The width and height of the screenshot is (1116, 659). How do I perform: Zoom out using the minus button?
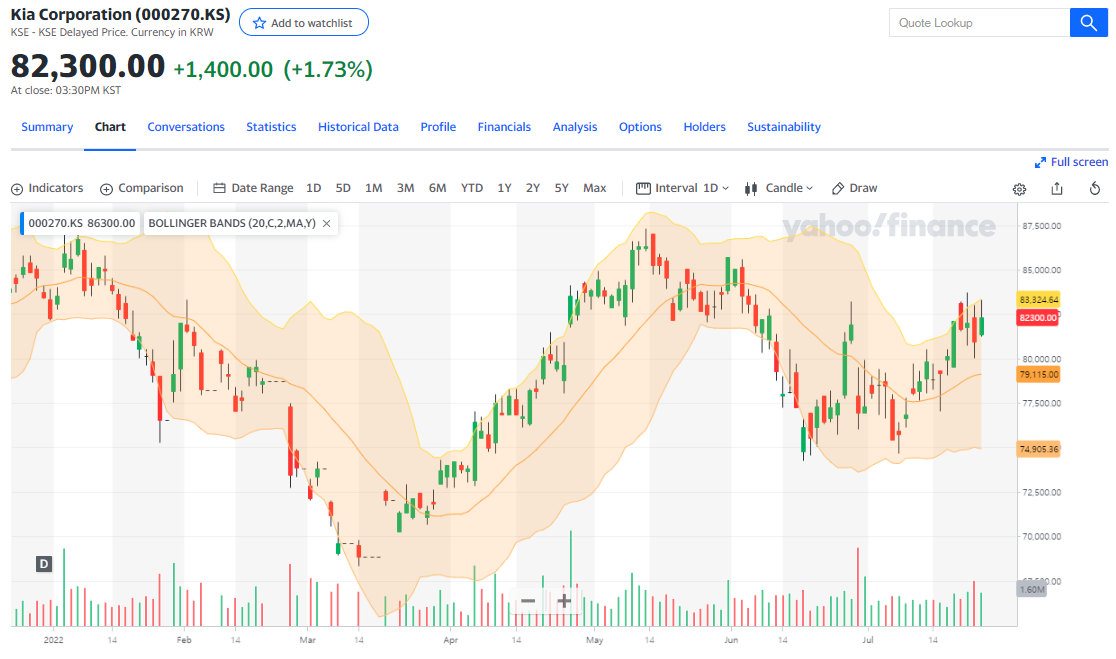pyautogui.click(x=527, y=601)
